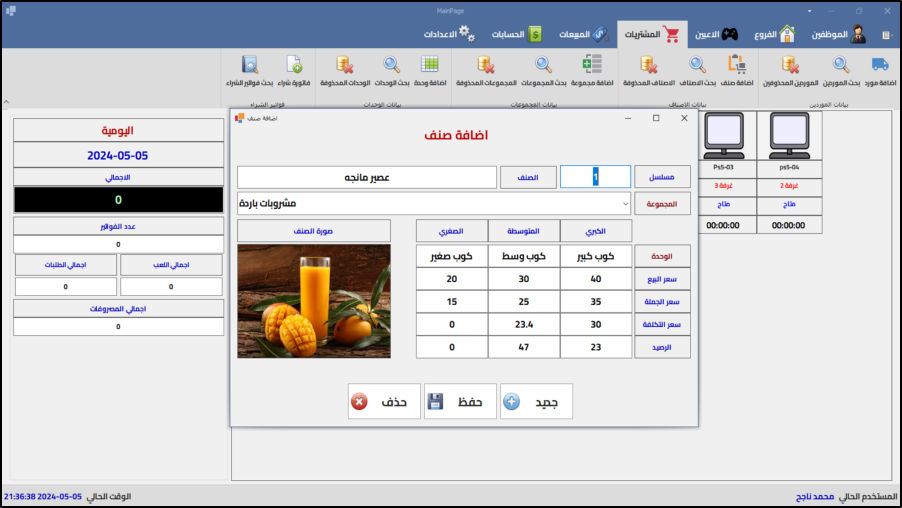Image resolution: width=902 pixels, height=508 pixels.
Task: Click the New (جديد) button
Action: [536, 401]
